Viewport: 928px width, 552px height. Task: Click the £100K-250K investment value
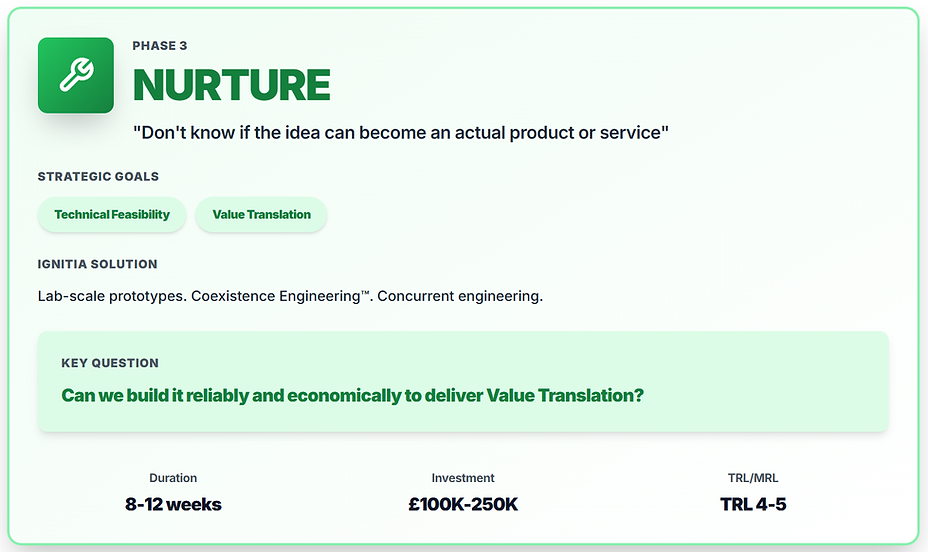click(x=463, y=504)
